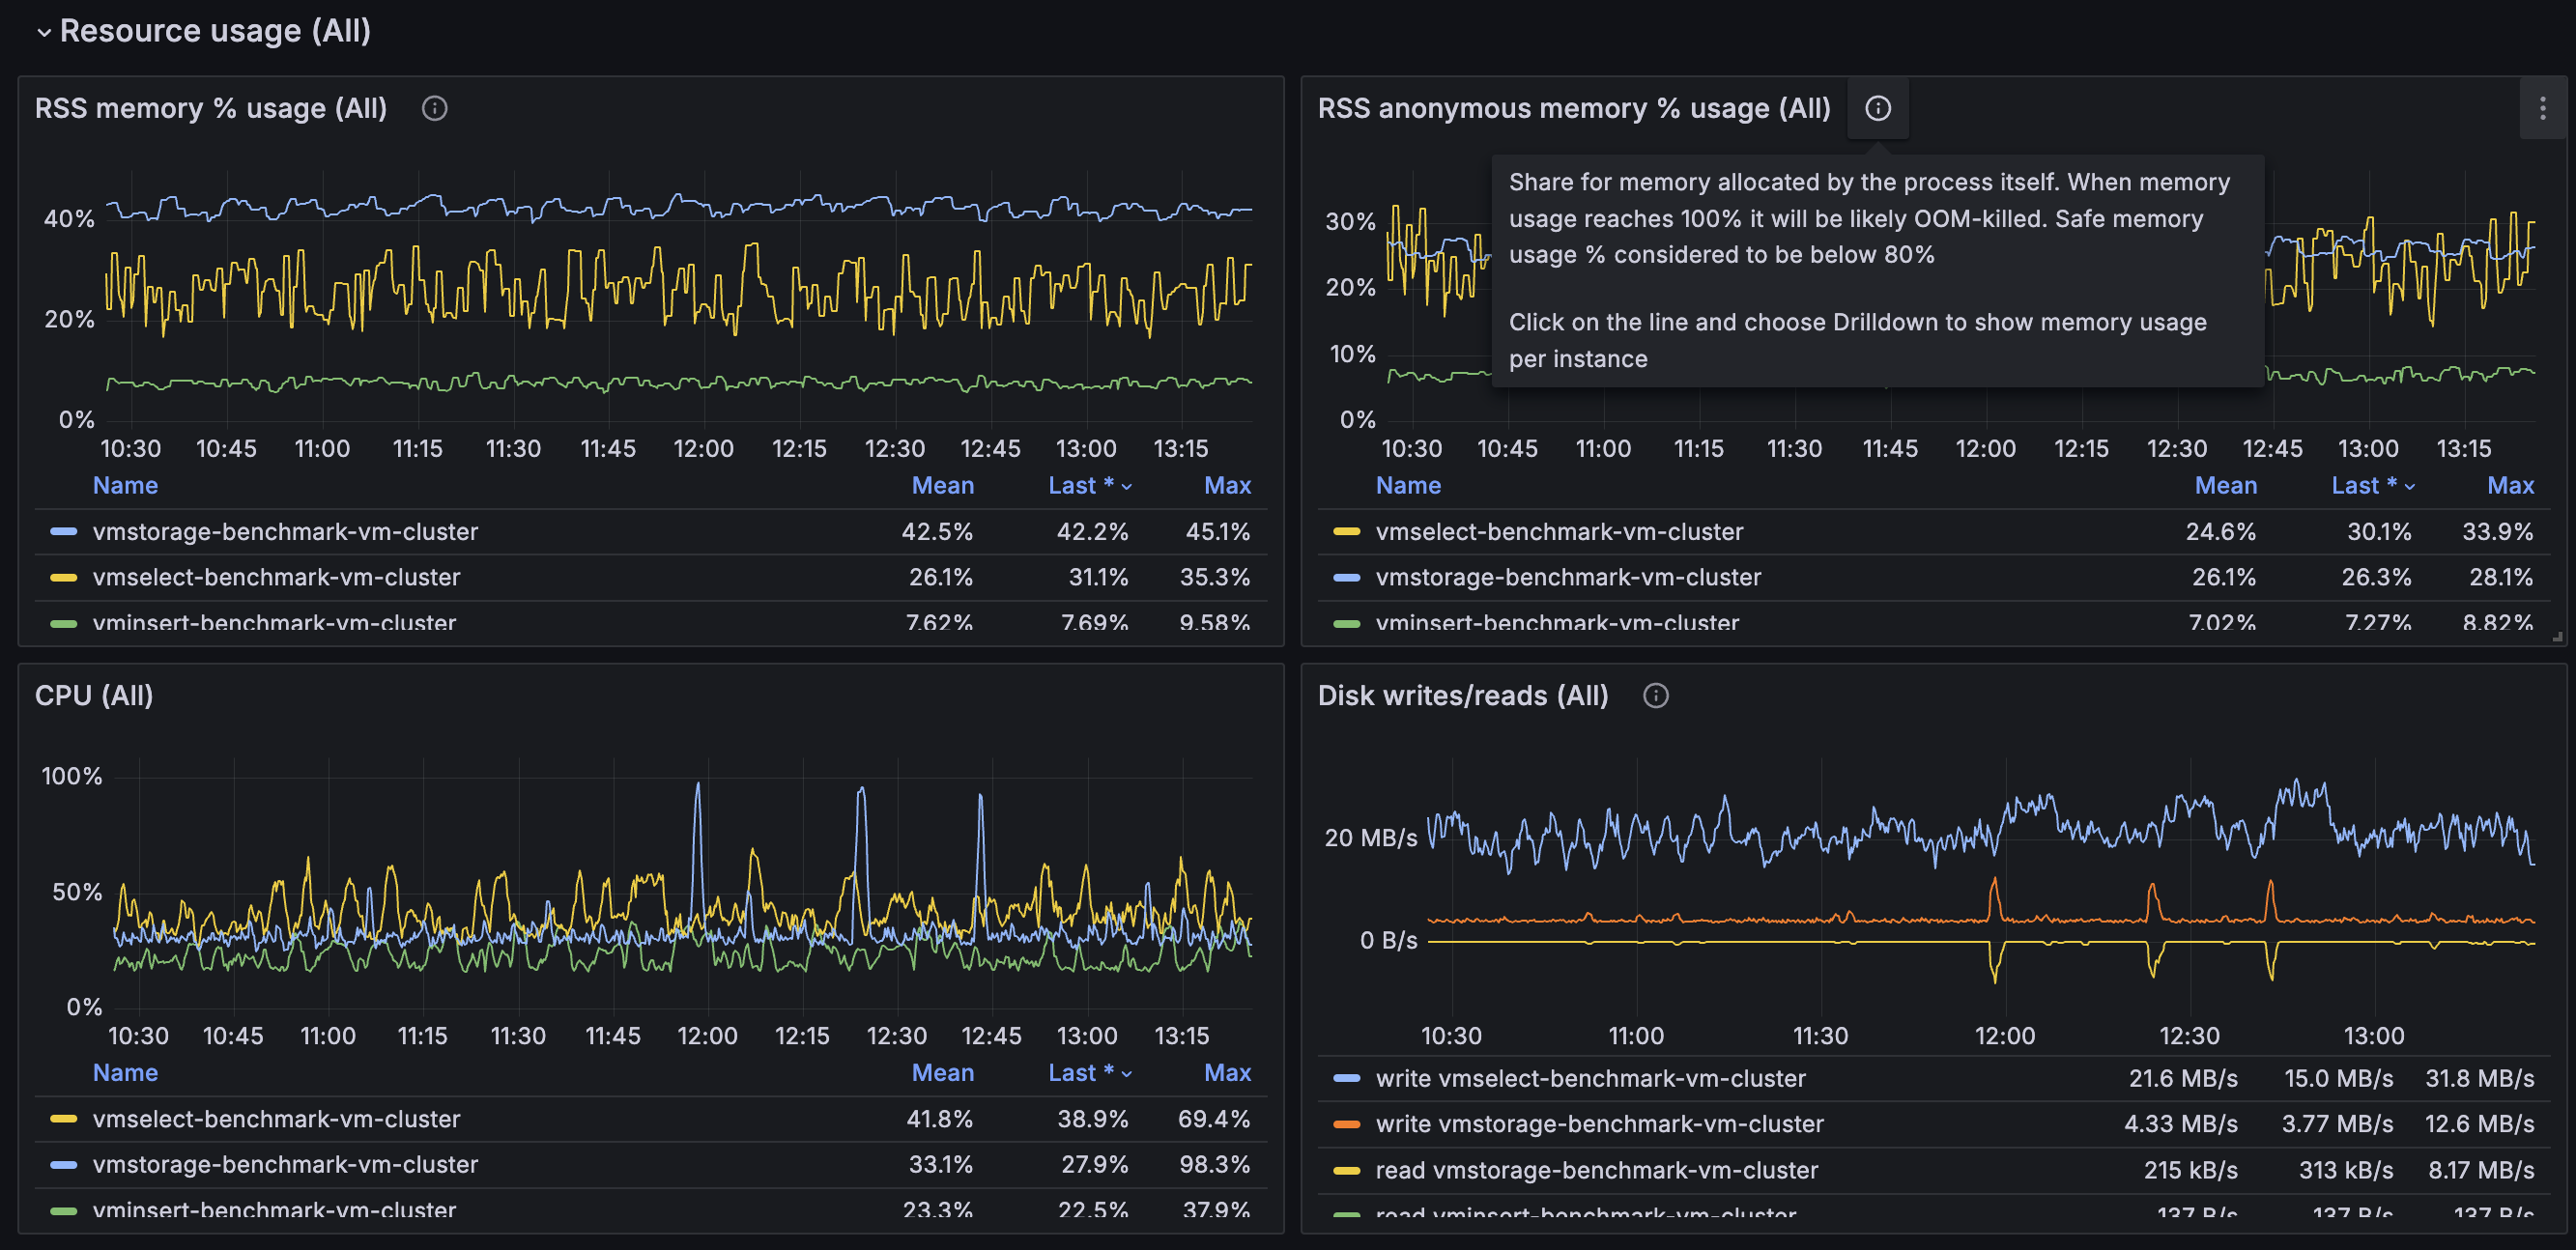Click info icon on RSS memory panel
This screenshot has width=2576, height=1250.
coord(434,108)
